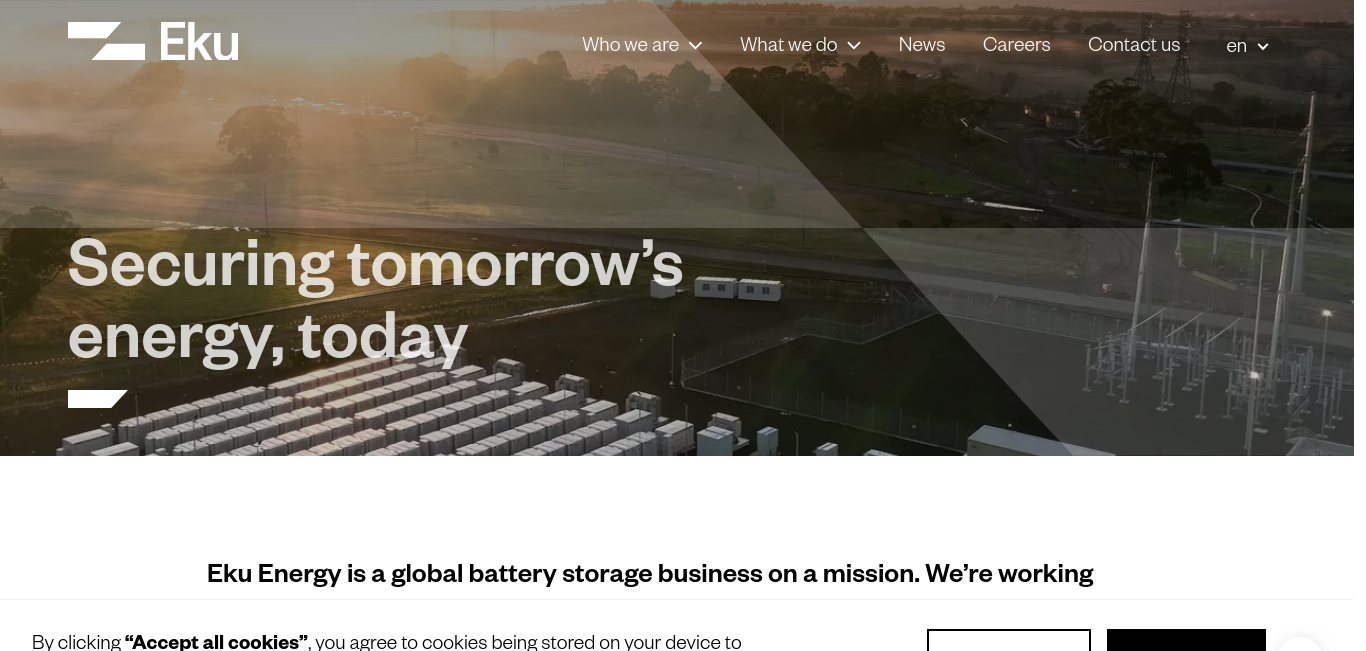The width and height of the screenshot is (1366, 651).
Task: Click the round white button bottom right
Action: pyautogui.click(x=1300, y=644)
